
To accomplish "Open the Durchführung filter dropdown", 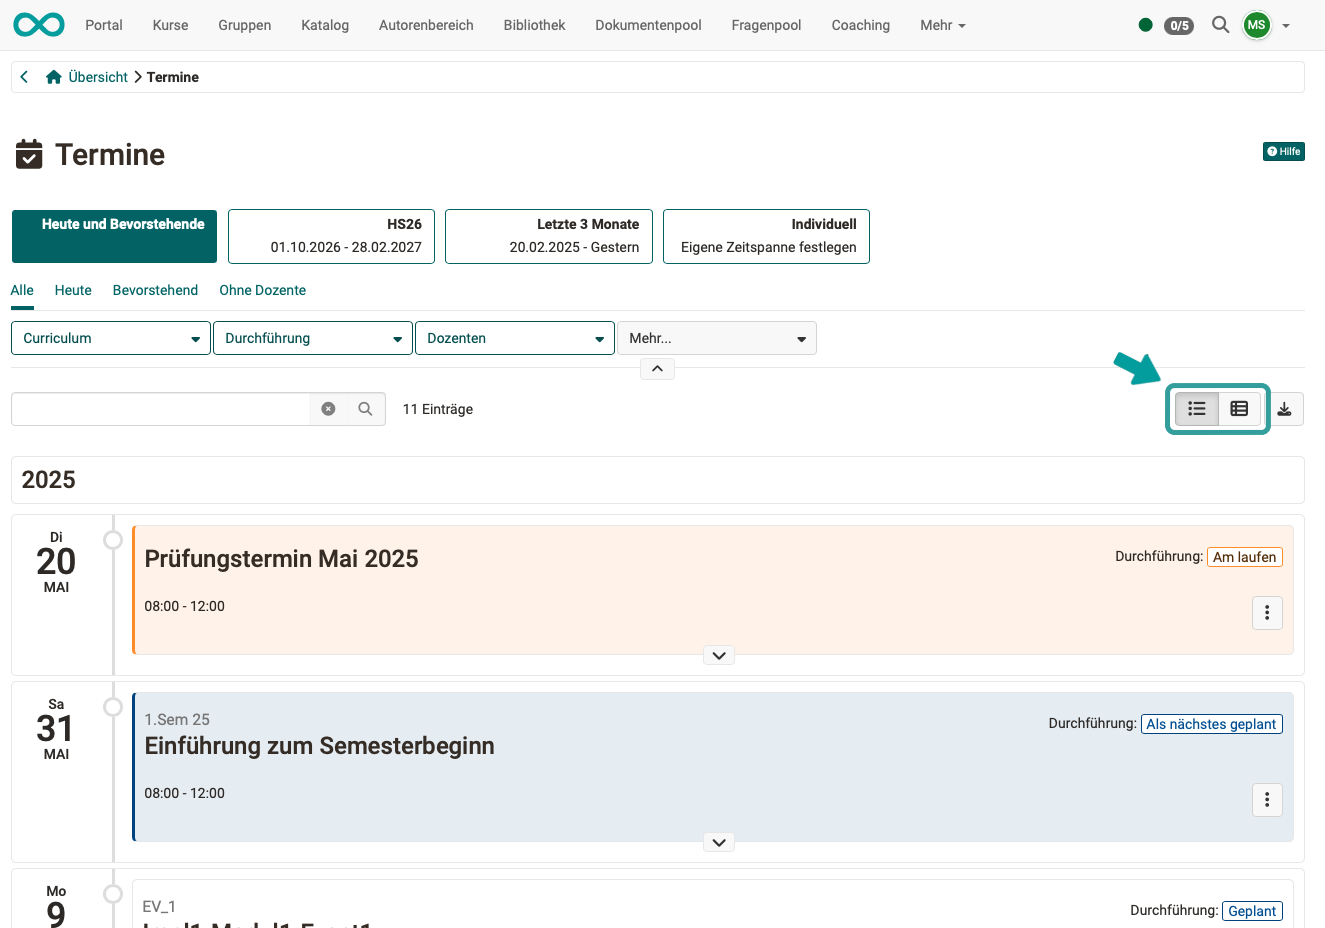I will click(x=312, y=338).
